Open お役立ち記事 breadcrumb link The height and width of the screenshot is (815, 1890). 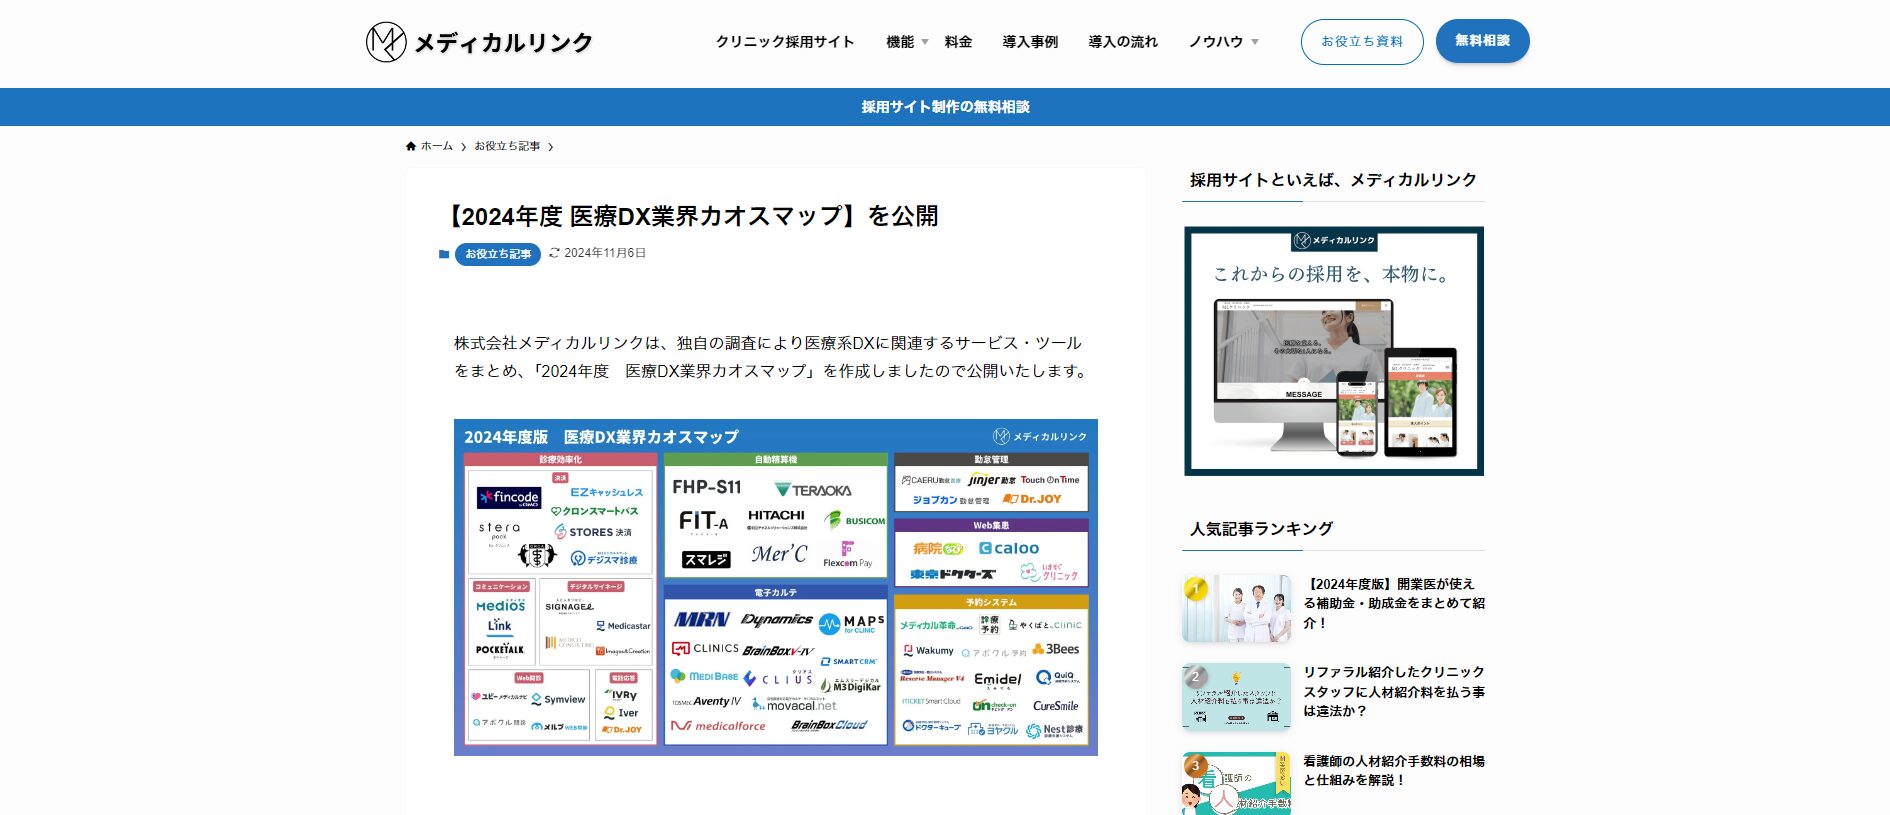click(507, 146)
